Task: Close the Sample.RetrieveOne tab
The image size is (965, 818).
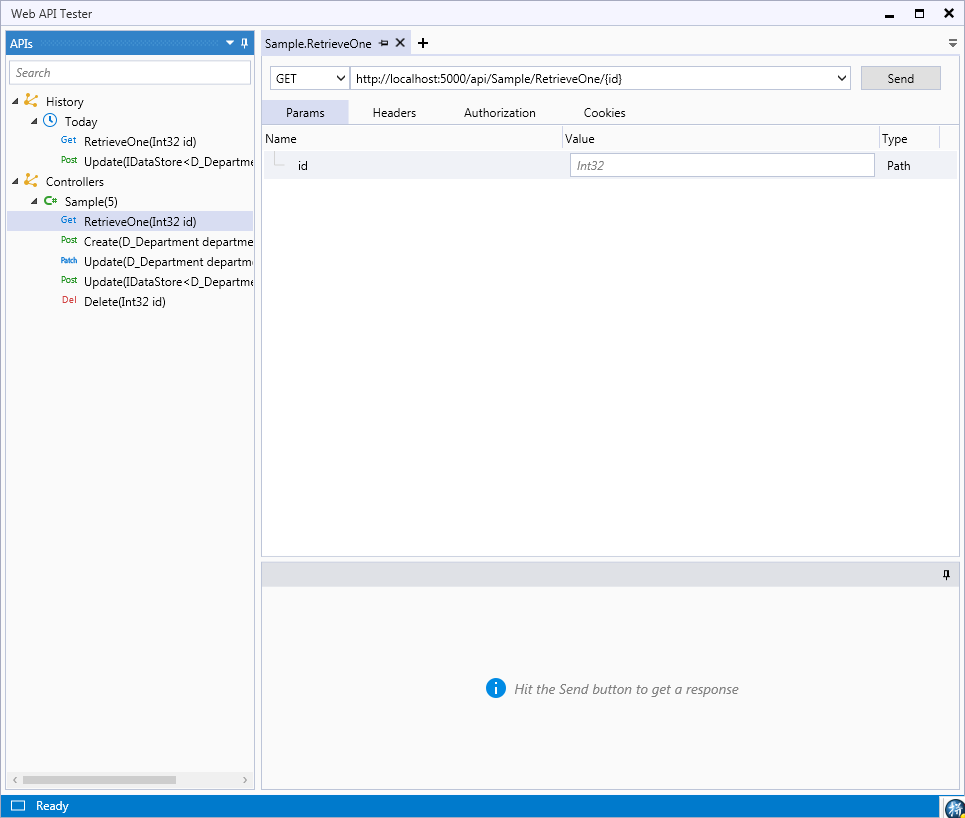Action: pos(400,43)
